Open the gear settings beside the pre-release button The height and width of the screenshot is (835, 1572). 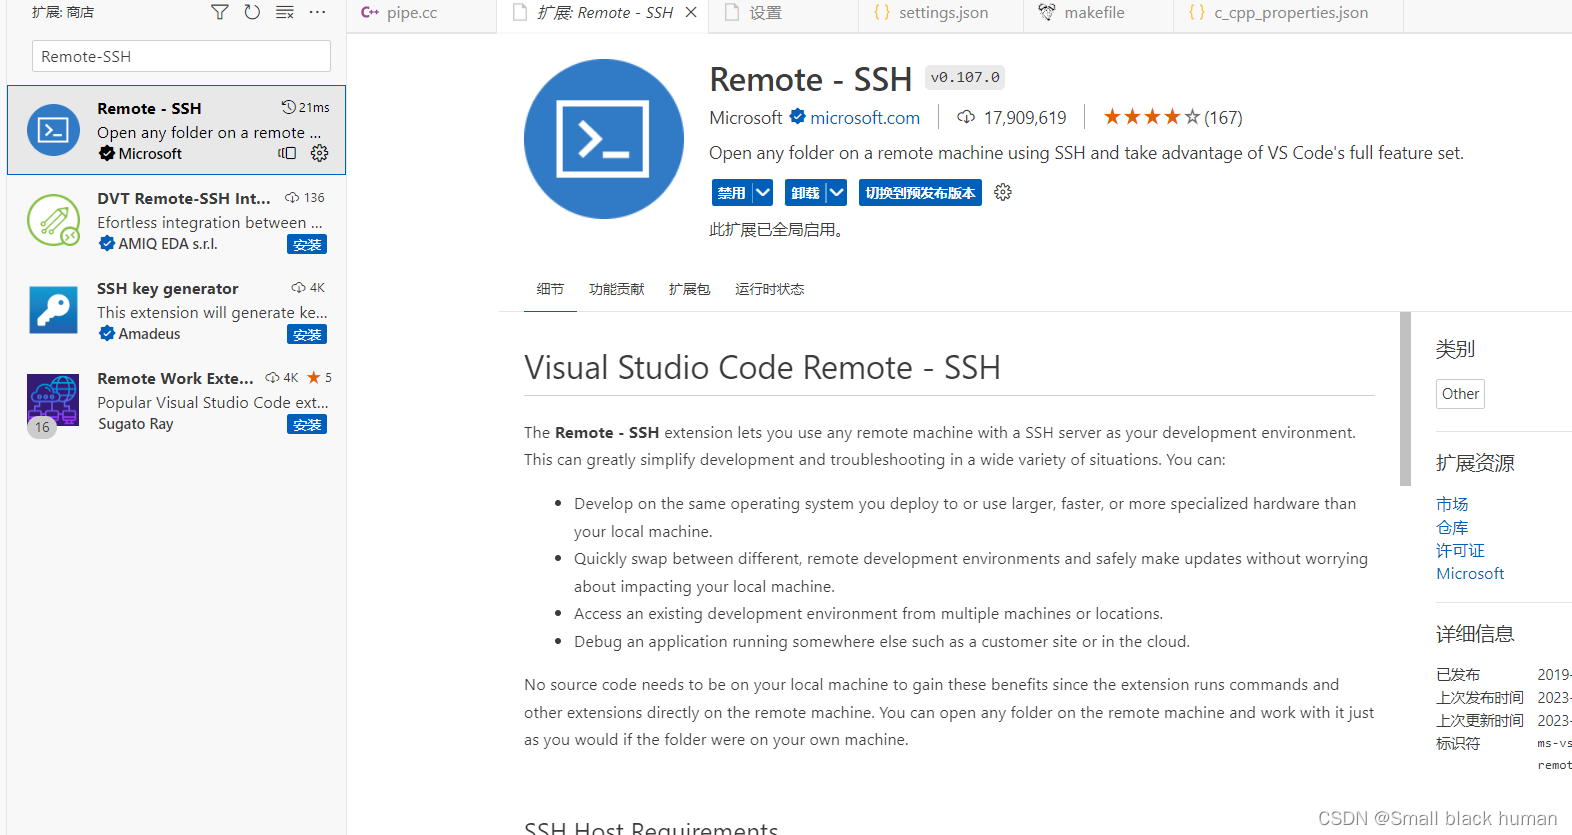pyautogui.click(x=1003, y=192)
